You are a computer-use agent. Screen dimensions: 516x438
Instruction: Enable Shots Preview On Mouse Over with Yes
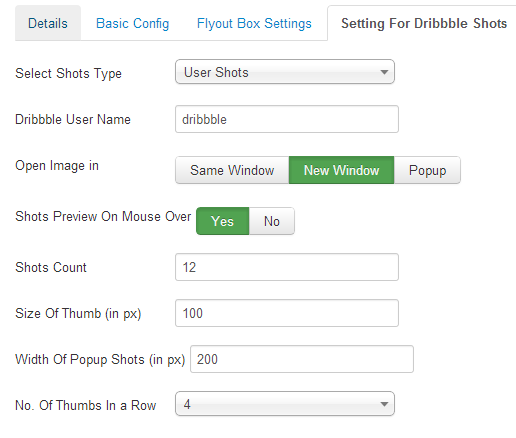tap(222, 221)
